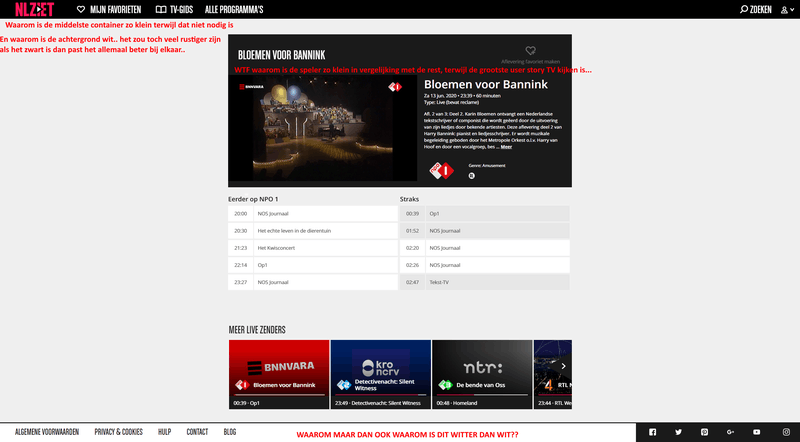Select upcoming NOS Journaal at 02:26
This screenshot has width=800, height=442.
click(x=485, y=265)
